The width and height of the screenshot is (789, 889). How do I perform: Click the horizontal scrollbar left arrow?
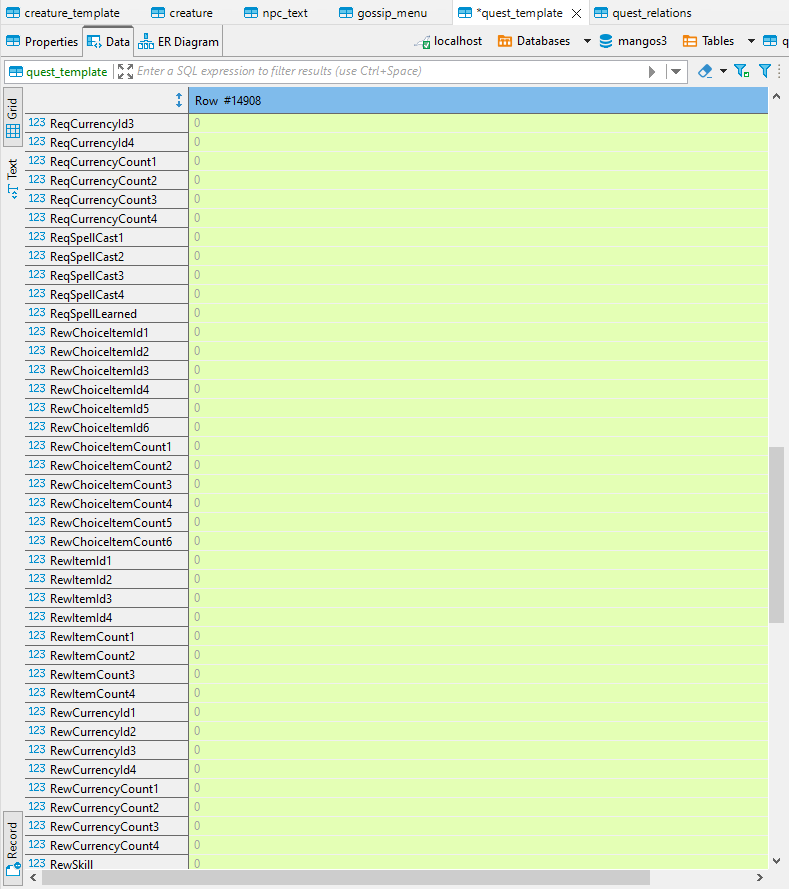pos(34,878)
